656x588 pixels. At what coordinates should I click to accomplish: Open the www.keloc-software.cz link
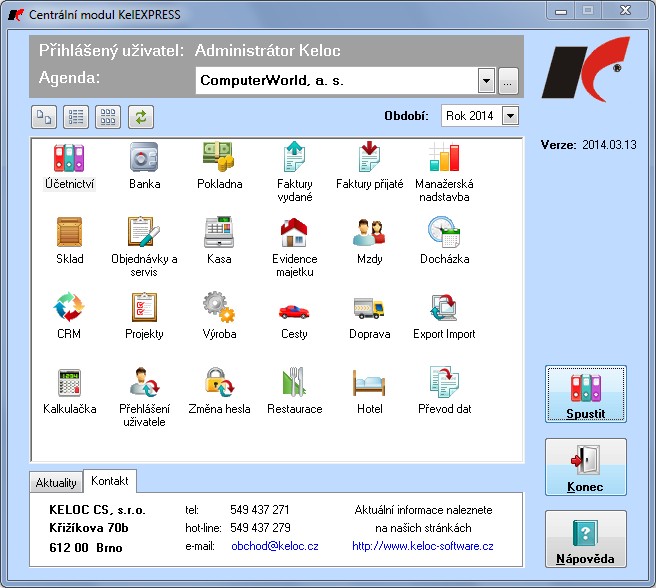pyautogui.click(x=423, y=546)
